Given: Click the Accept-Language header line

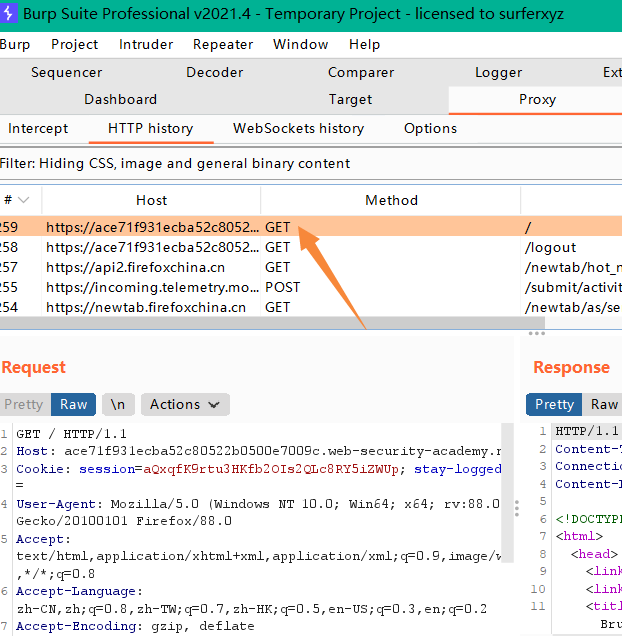Looking at the screenshot, I should tap(252, 600).
